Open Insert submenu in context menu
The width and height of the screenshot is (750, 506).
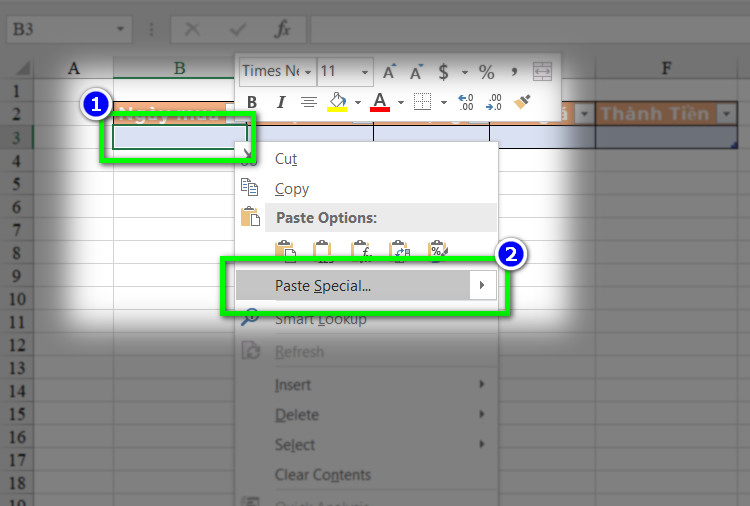coord(366,385)
